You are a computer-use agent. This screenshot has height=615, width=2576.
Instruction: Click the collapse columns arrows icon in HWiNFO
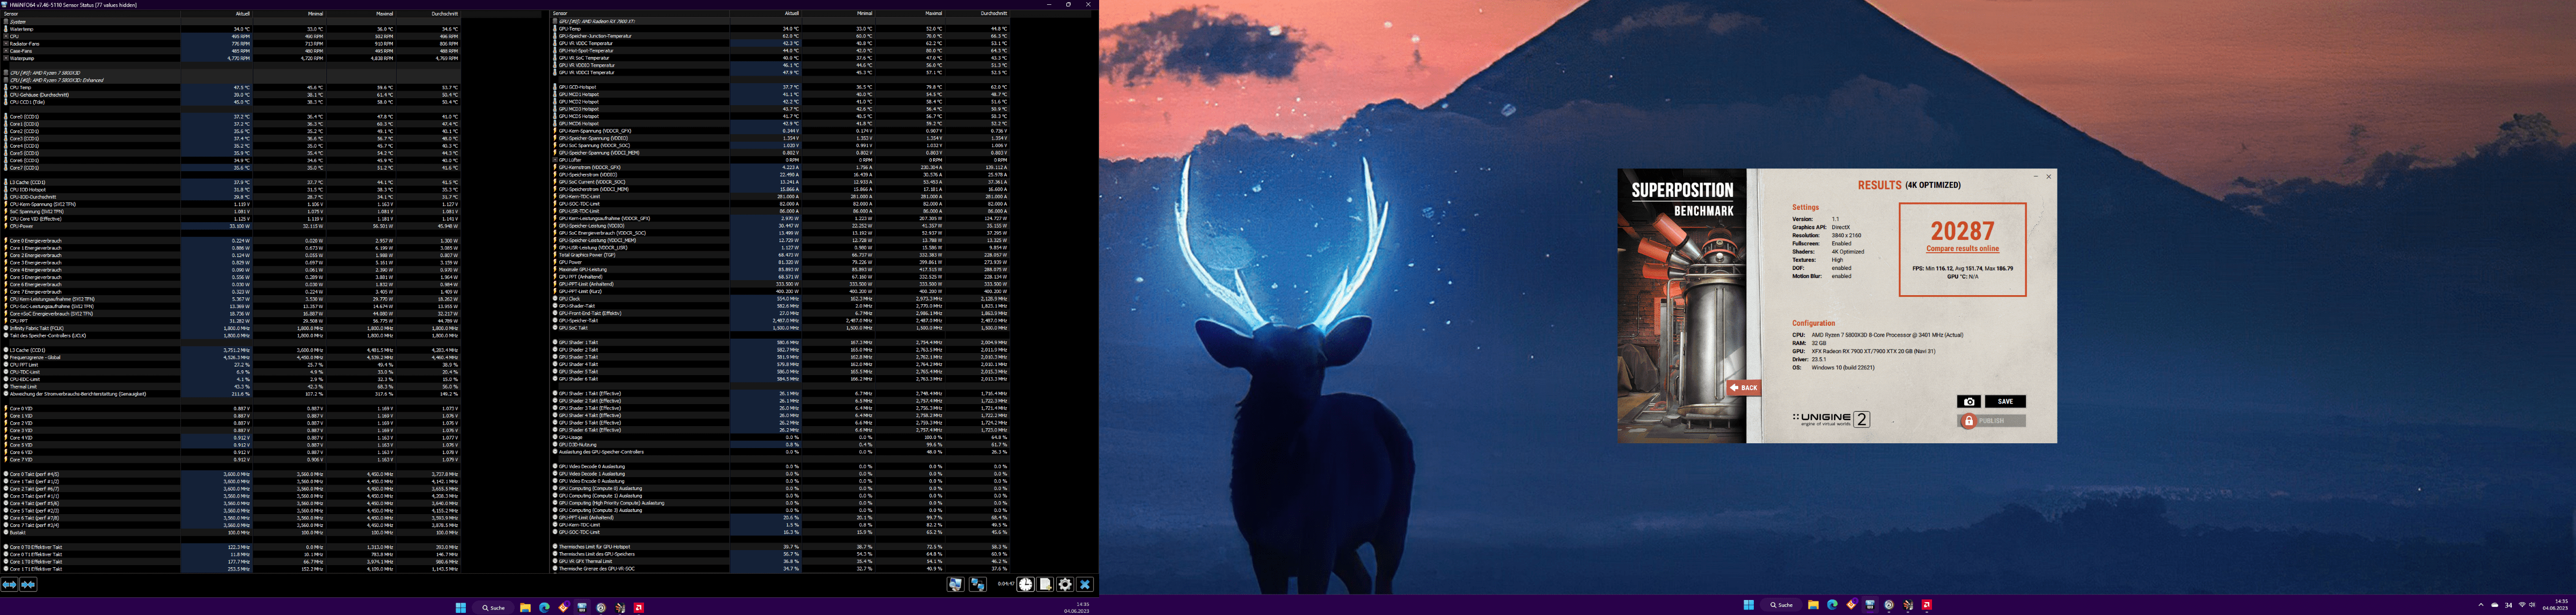click(x=28, y=584)
